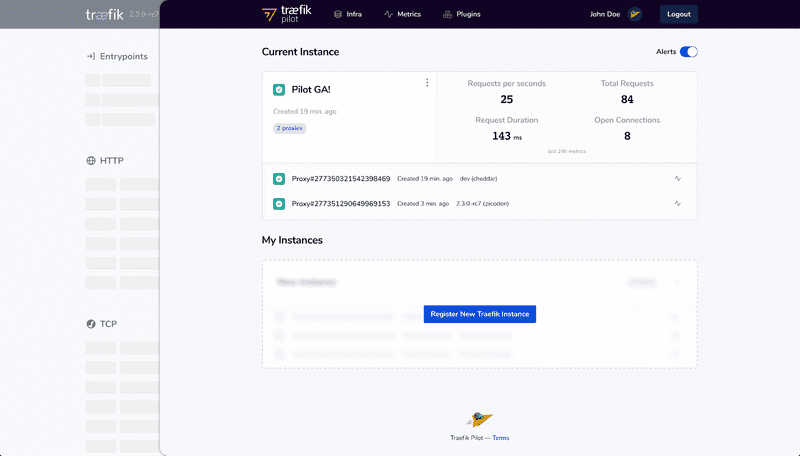Click Register New Traefik Instance button
The height and width of the screenshot is (456, 800).
click(480, 314)
